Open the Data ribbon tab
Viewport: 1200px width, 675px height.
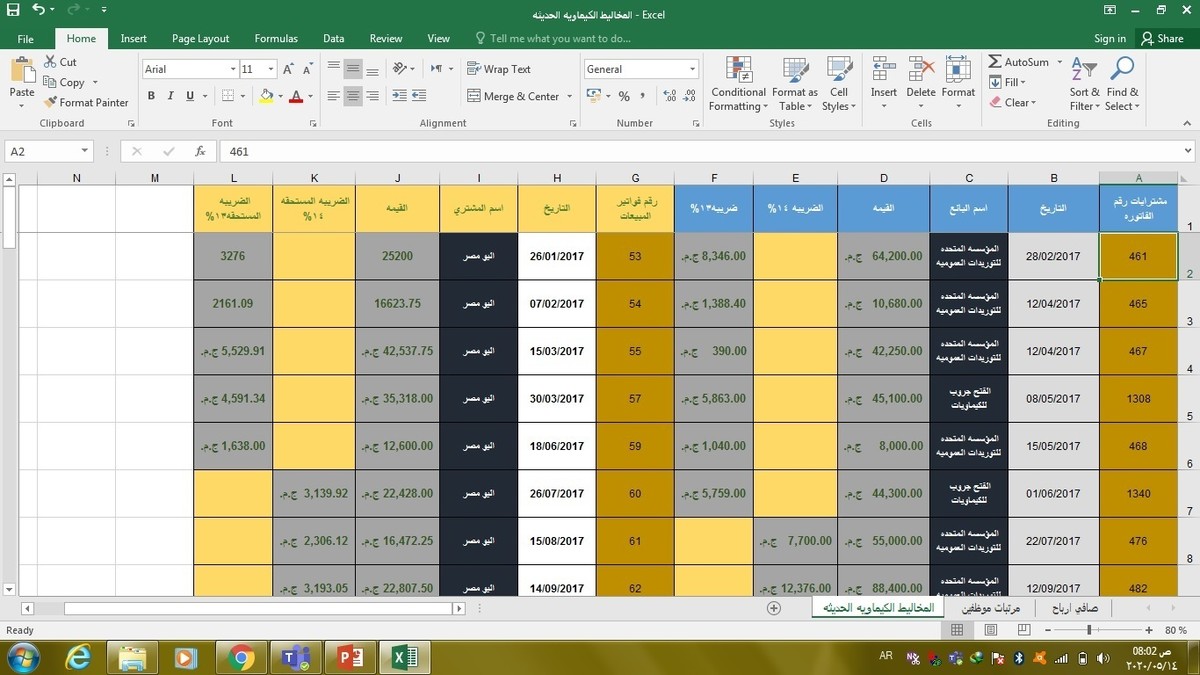pyautogui.click(x=333, y=38)
